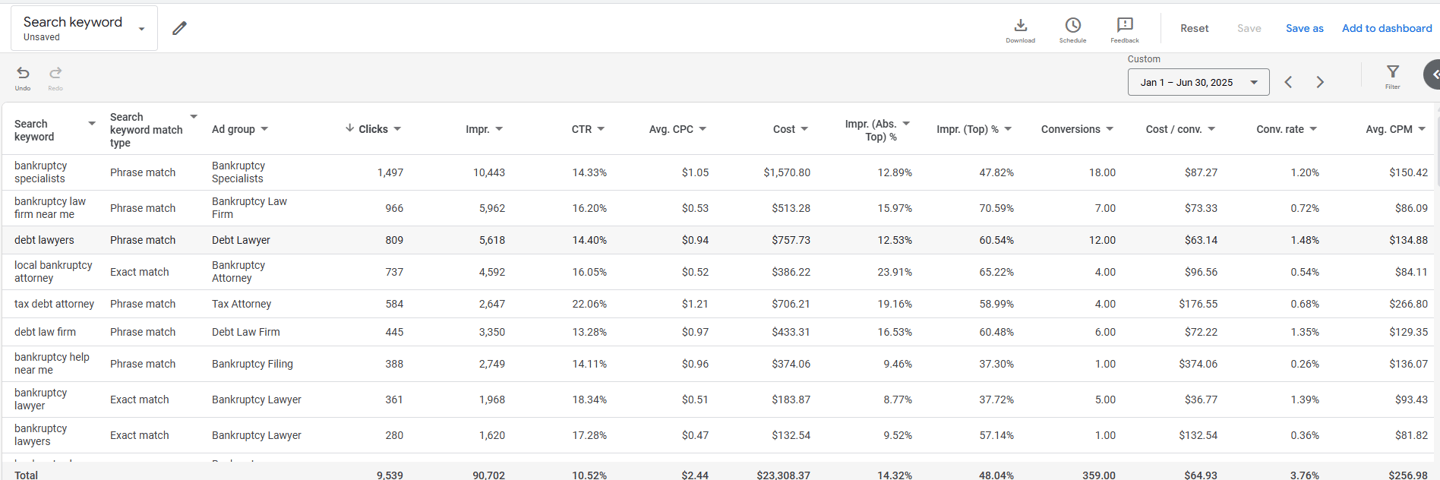Open the Feedback dialog
The height and width of the screenshot is (480, 1440).
point(1124,29)
